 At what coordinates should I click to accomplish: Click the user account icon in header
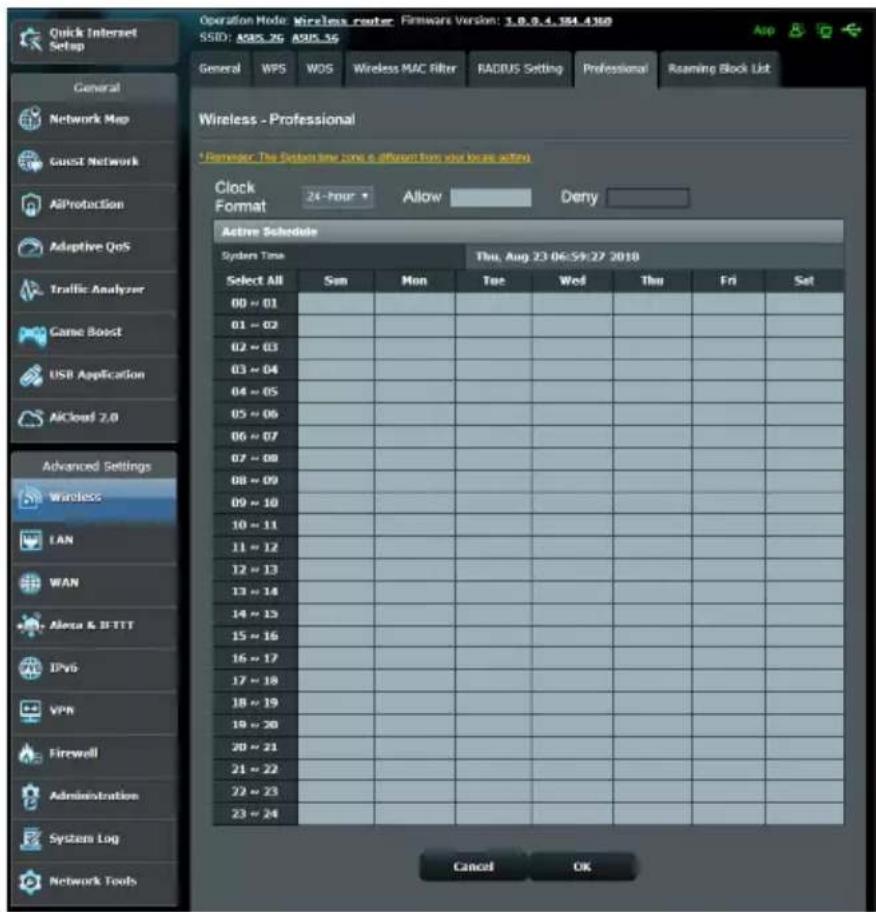(796, 30)
